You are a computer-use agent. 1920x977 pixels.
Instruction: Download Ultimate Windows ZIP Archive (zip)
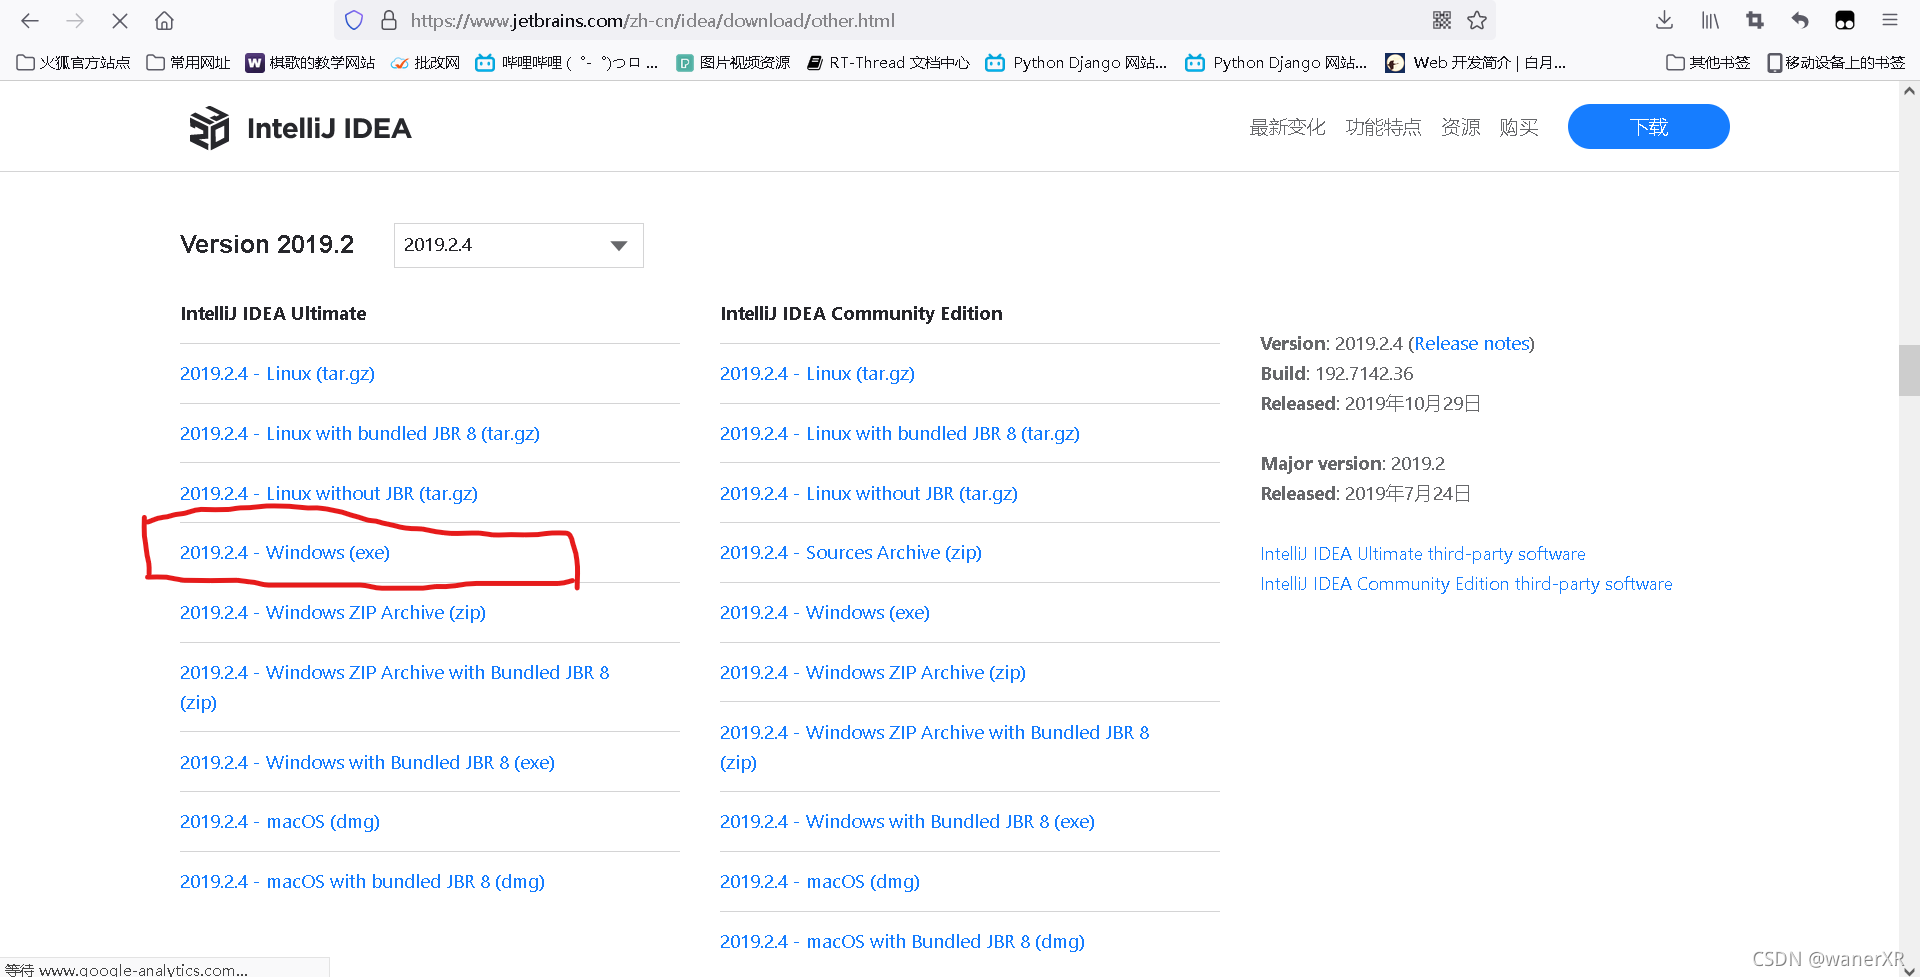point(333,612)
